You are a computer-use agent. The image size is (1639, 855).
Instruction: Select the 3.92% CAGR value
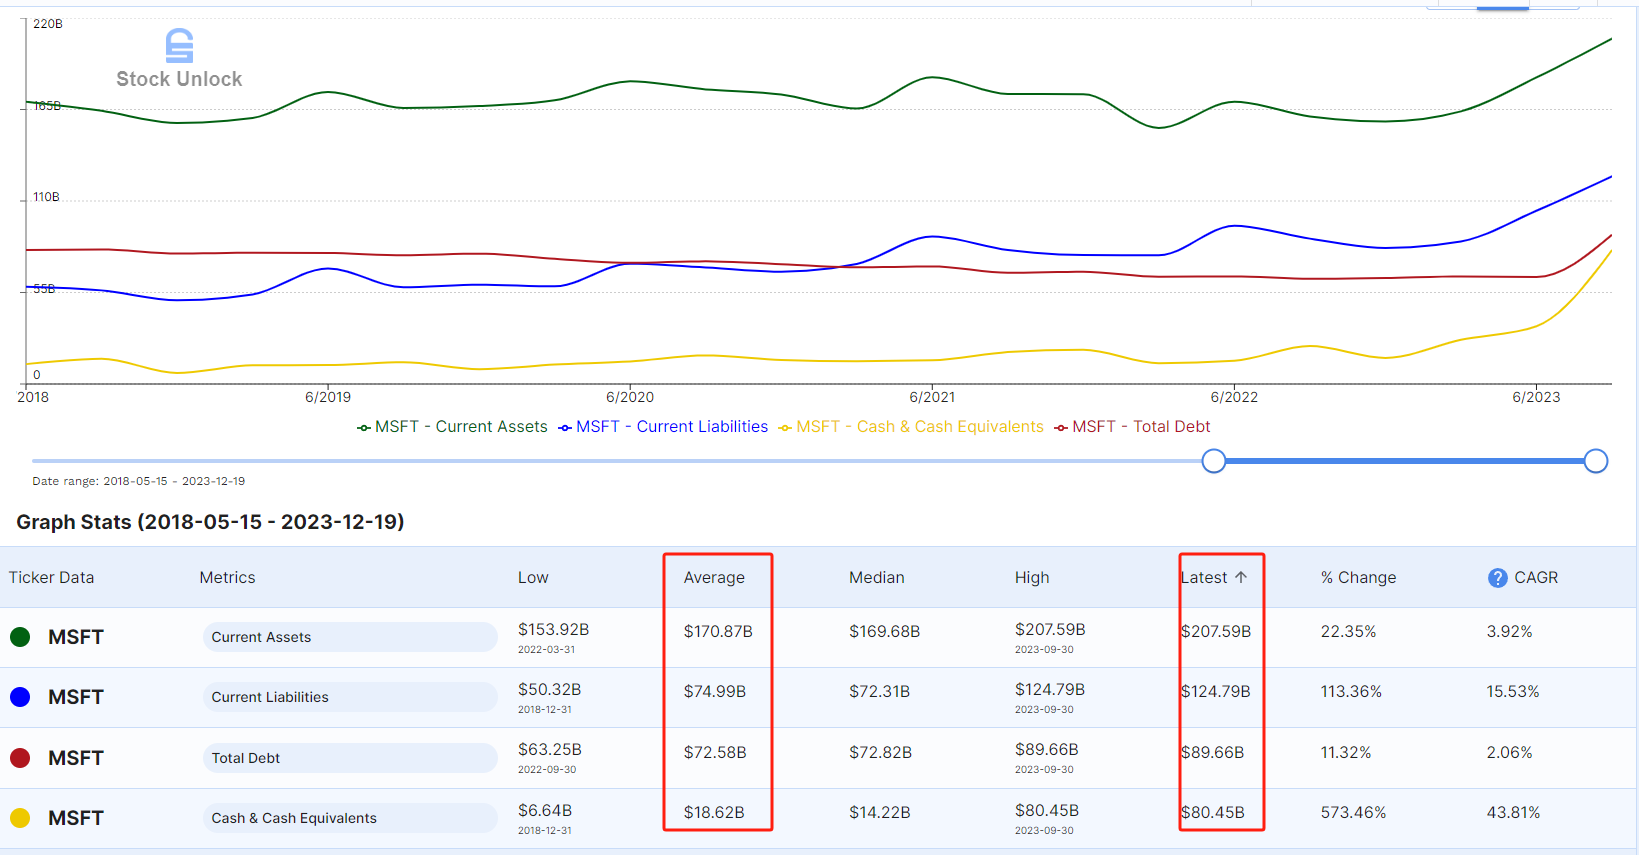point(1509,632)
